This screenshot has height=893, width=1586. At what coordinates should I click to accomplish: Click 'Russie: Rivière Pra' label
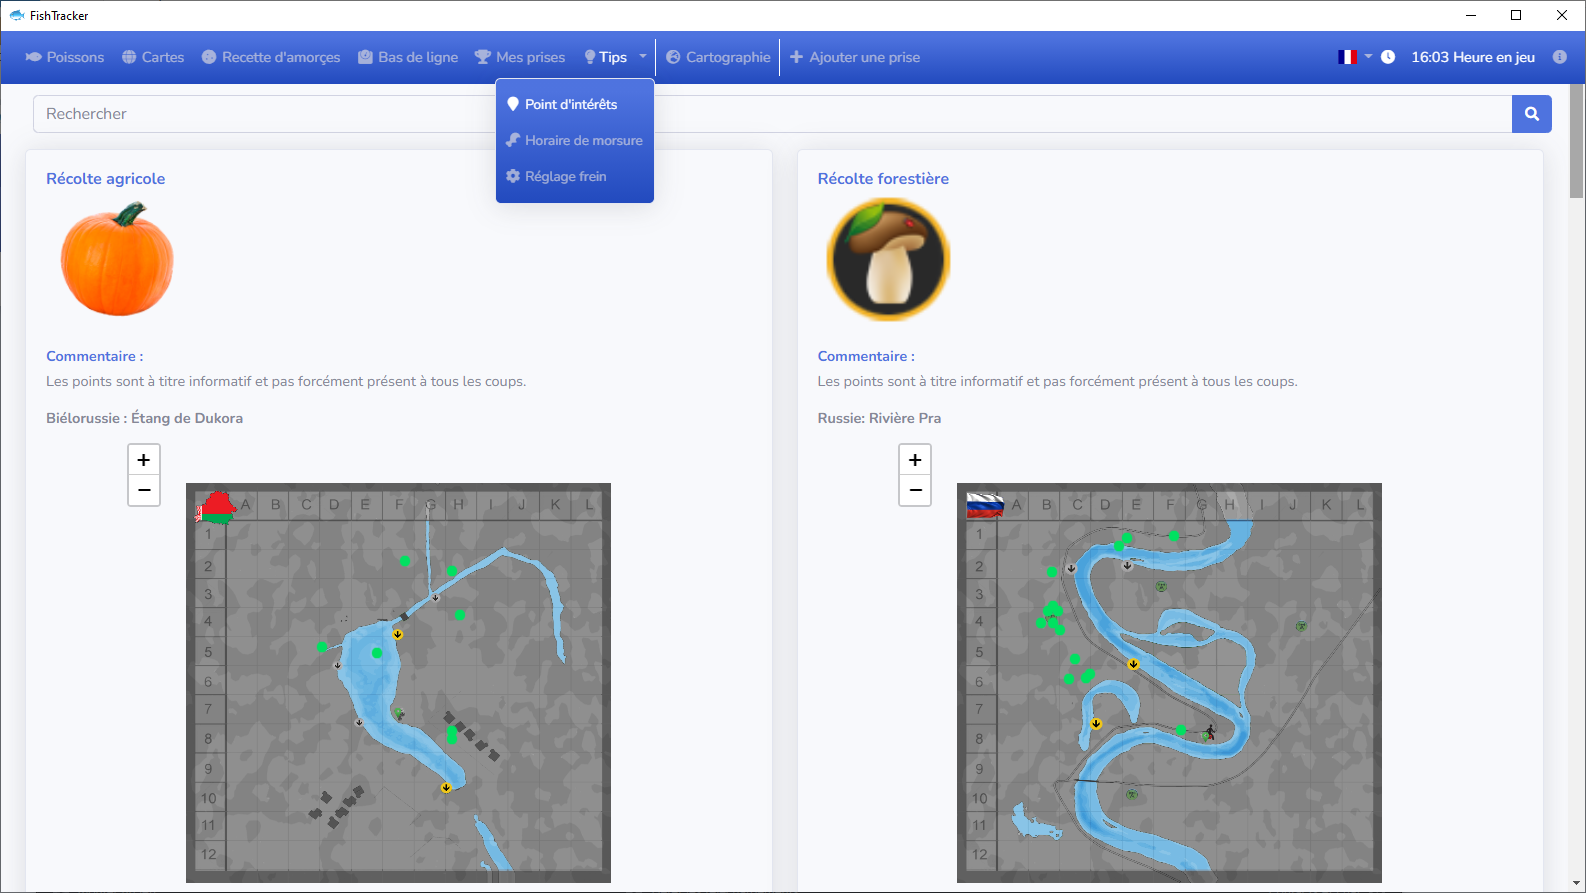pos(879,418)
